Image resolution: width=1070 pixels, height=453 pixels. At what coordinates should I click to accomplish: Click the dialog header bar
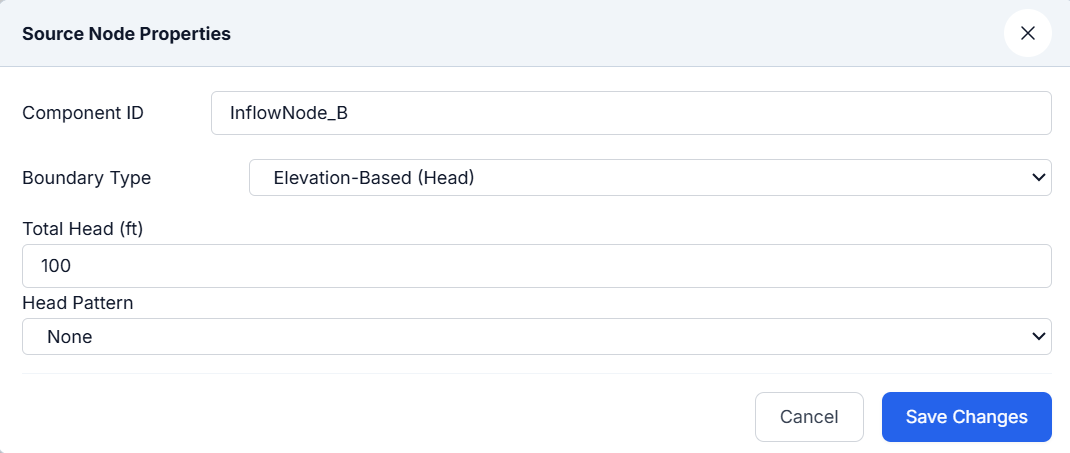click(535, 33)
